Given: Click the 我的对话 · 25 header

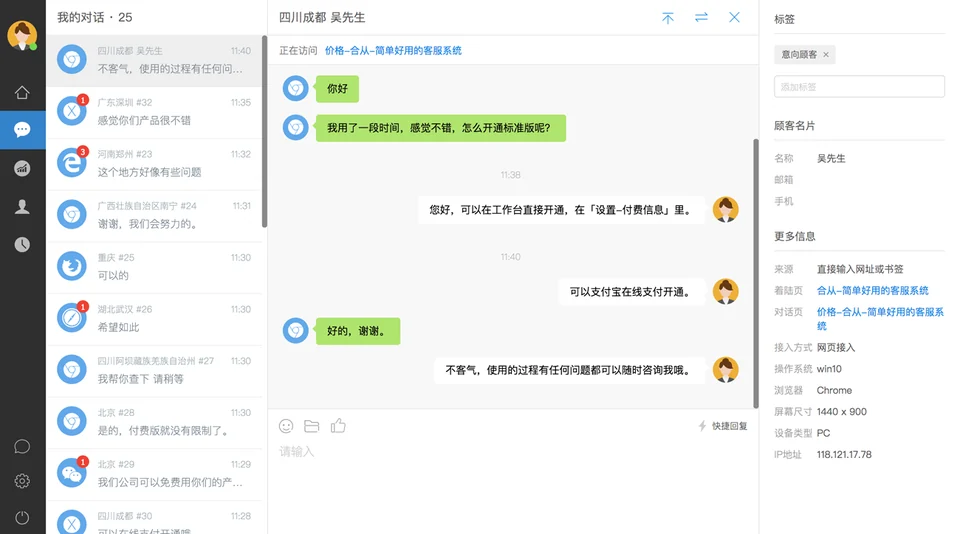Looking at the screenshot, I should [94, 17].
